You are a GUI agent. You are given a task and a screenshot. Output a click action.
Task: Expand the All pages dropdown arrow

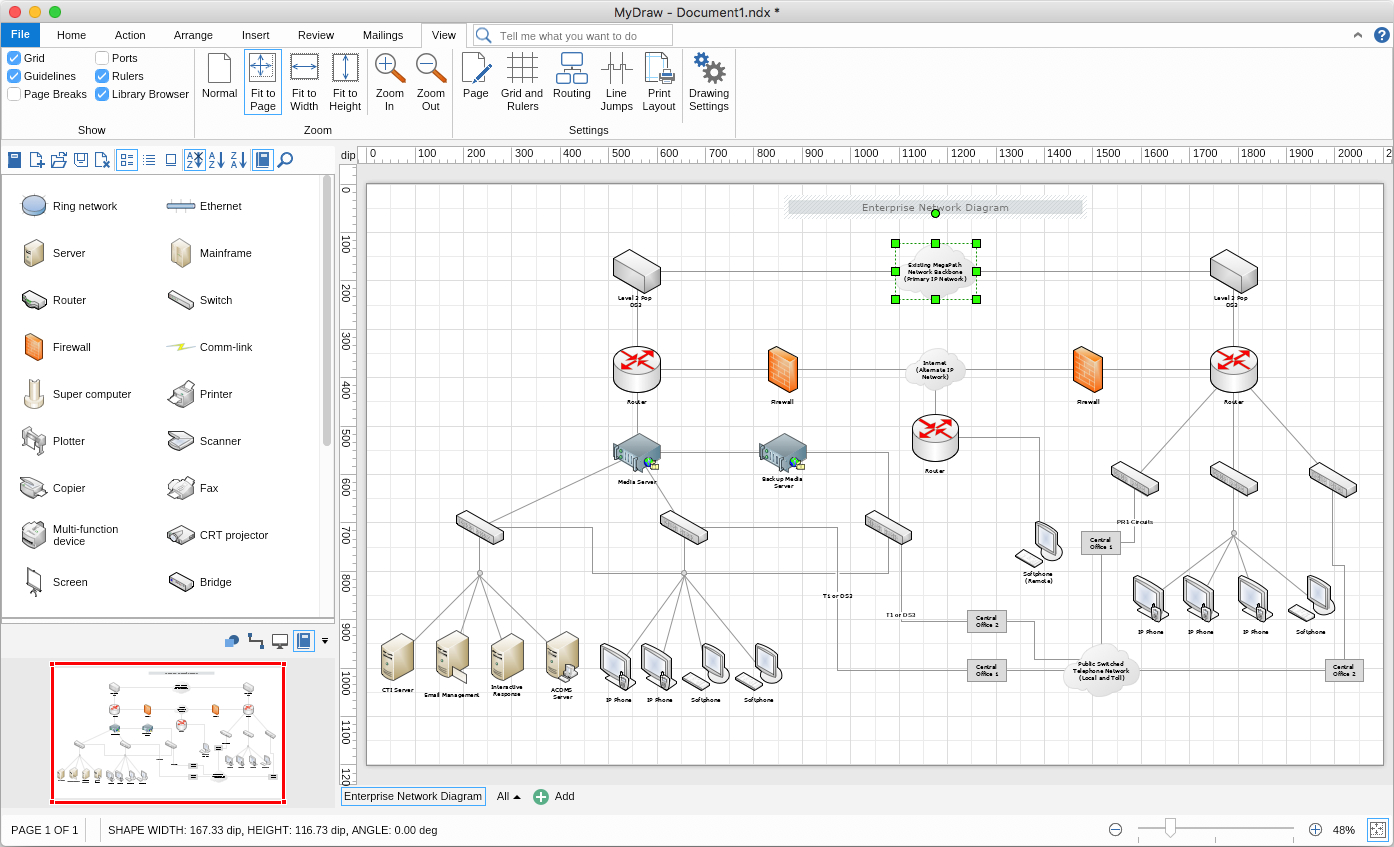517,797
